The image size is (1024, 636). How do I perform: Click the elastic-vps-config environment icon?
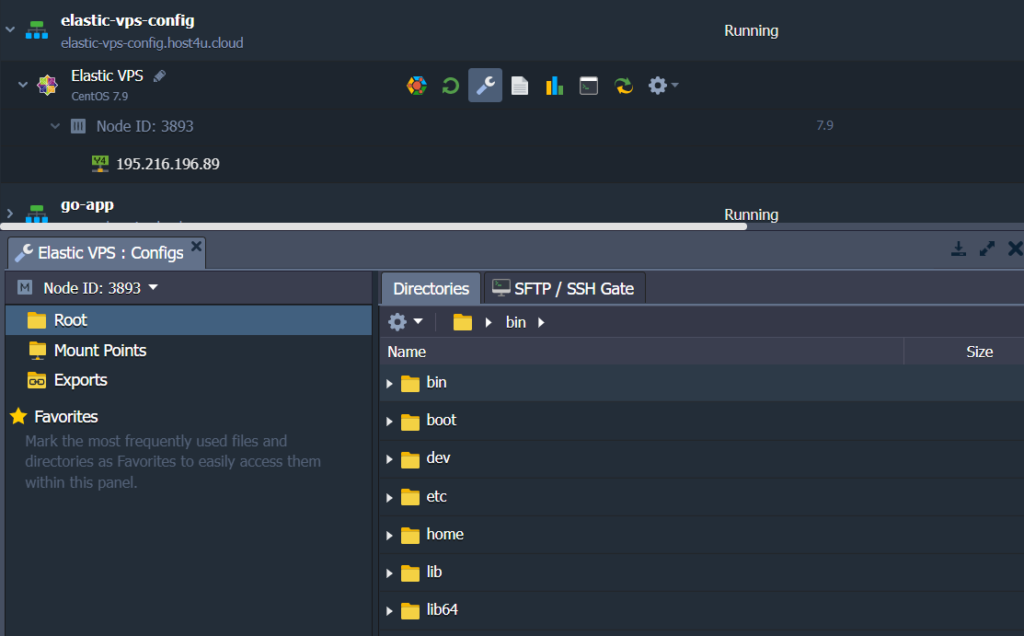[x=37, y=30]
